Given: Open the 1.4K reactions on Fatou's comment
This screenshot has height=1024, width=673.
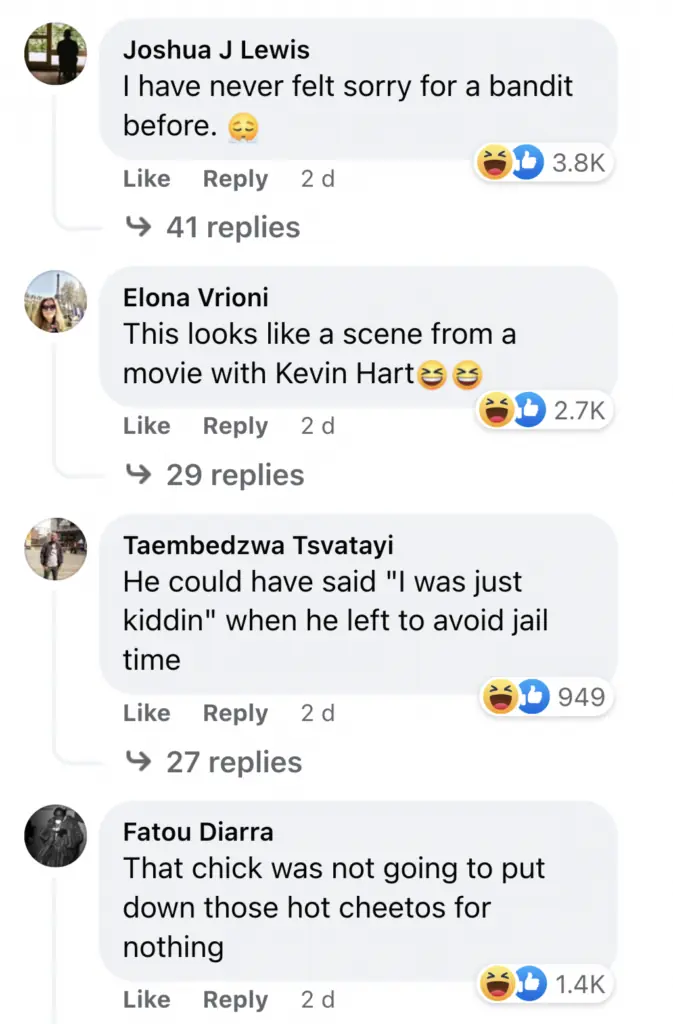Looking at the screenshot, I should tap(543, 984).
